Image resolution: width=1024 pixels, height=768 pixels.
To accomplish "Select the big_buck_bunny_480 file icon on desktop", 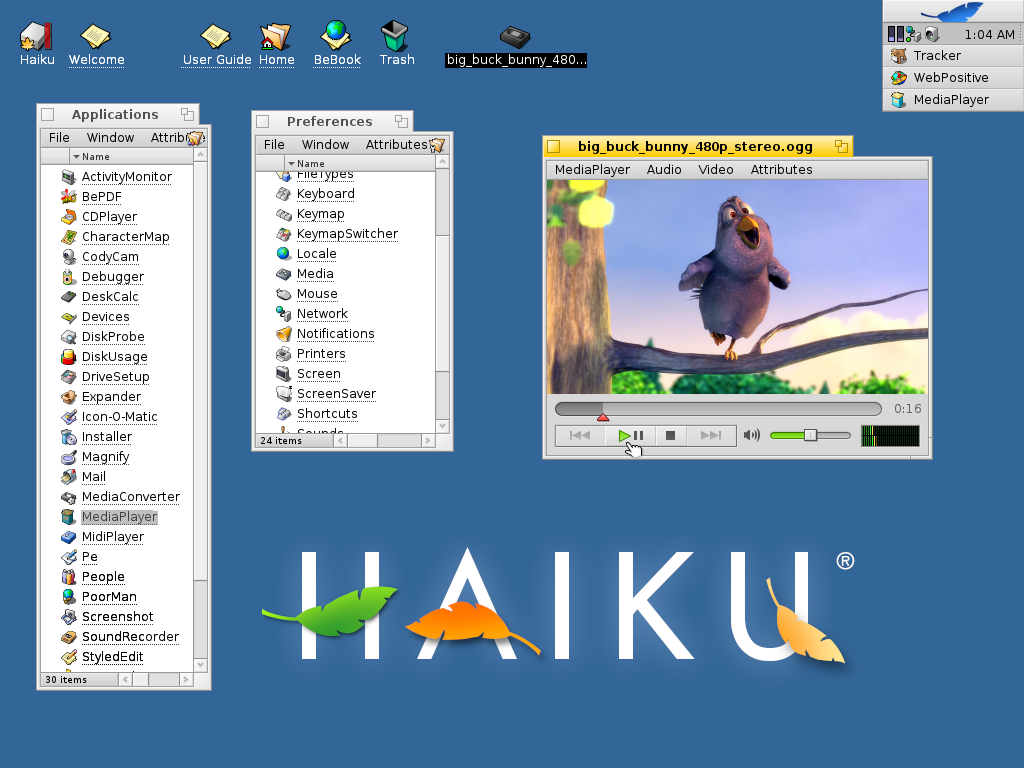I will pyautogui.click(x=515, y=35).
